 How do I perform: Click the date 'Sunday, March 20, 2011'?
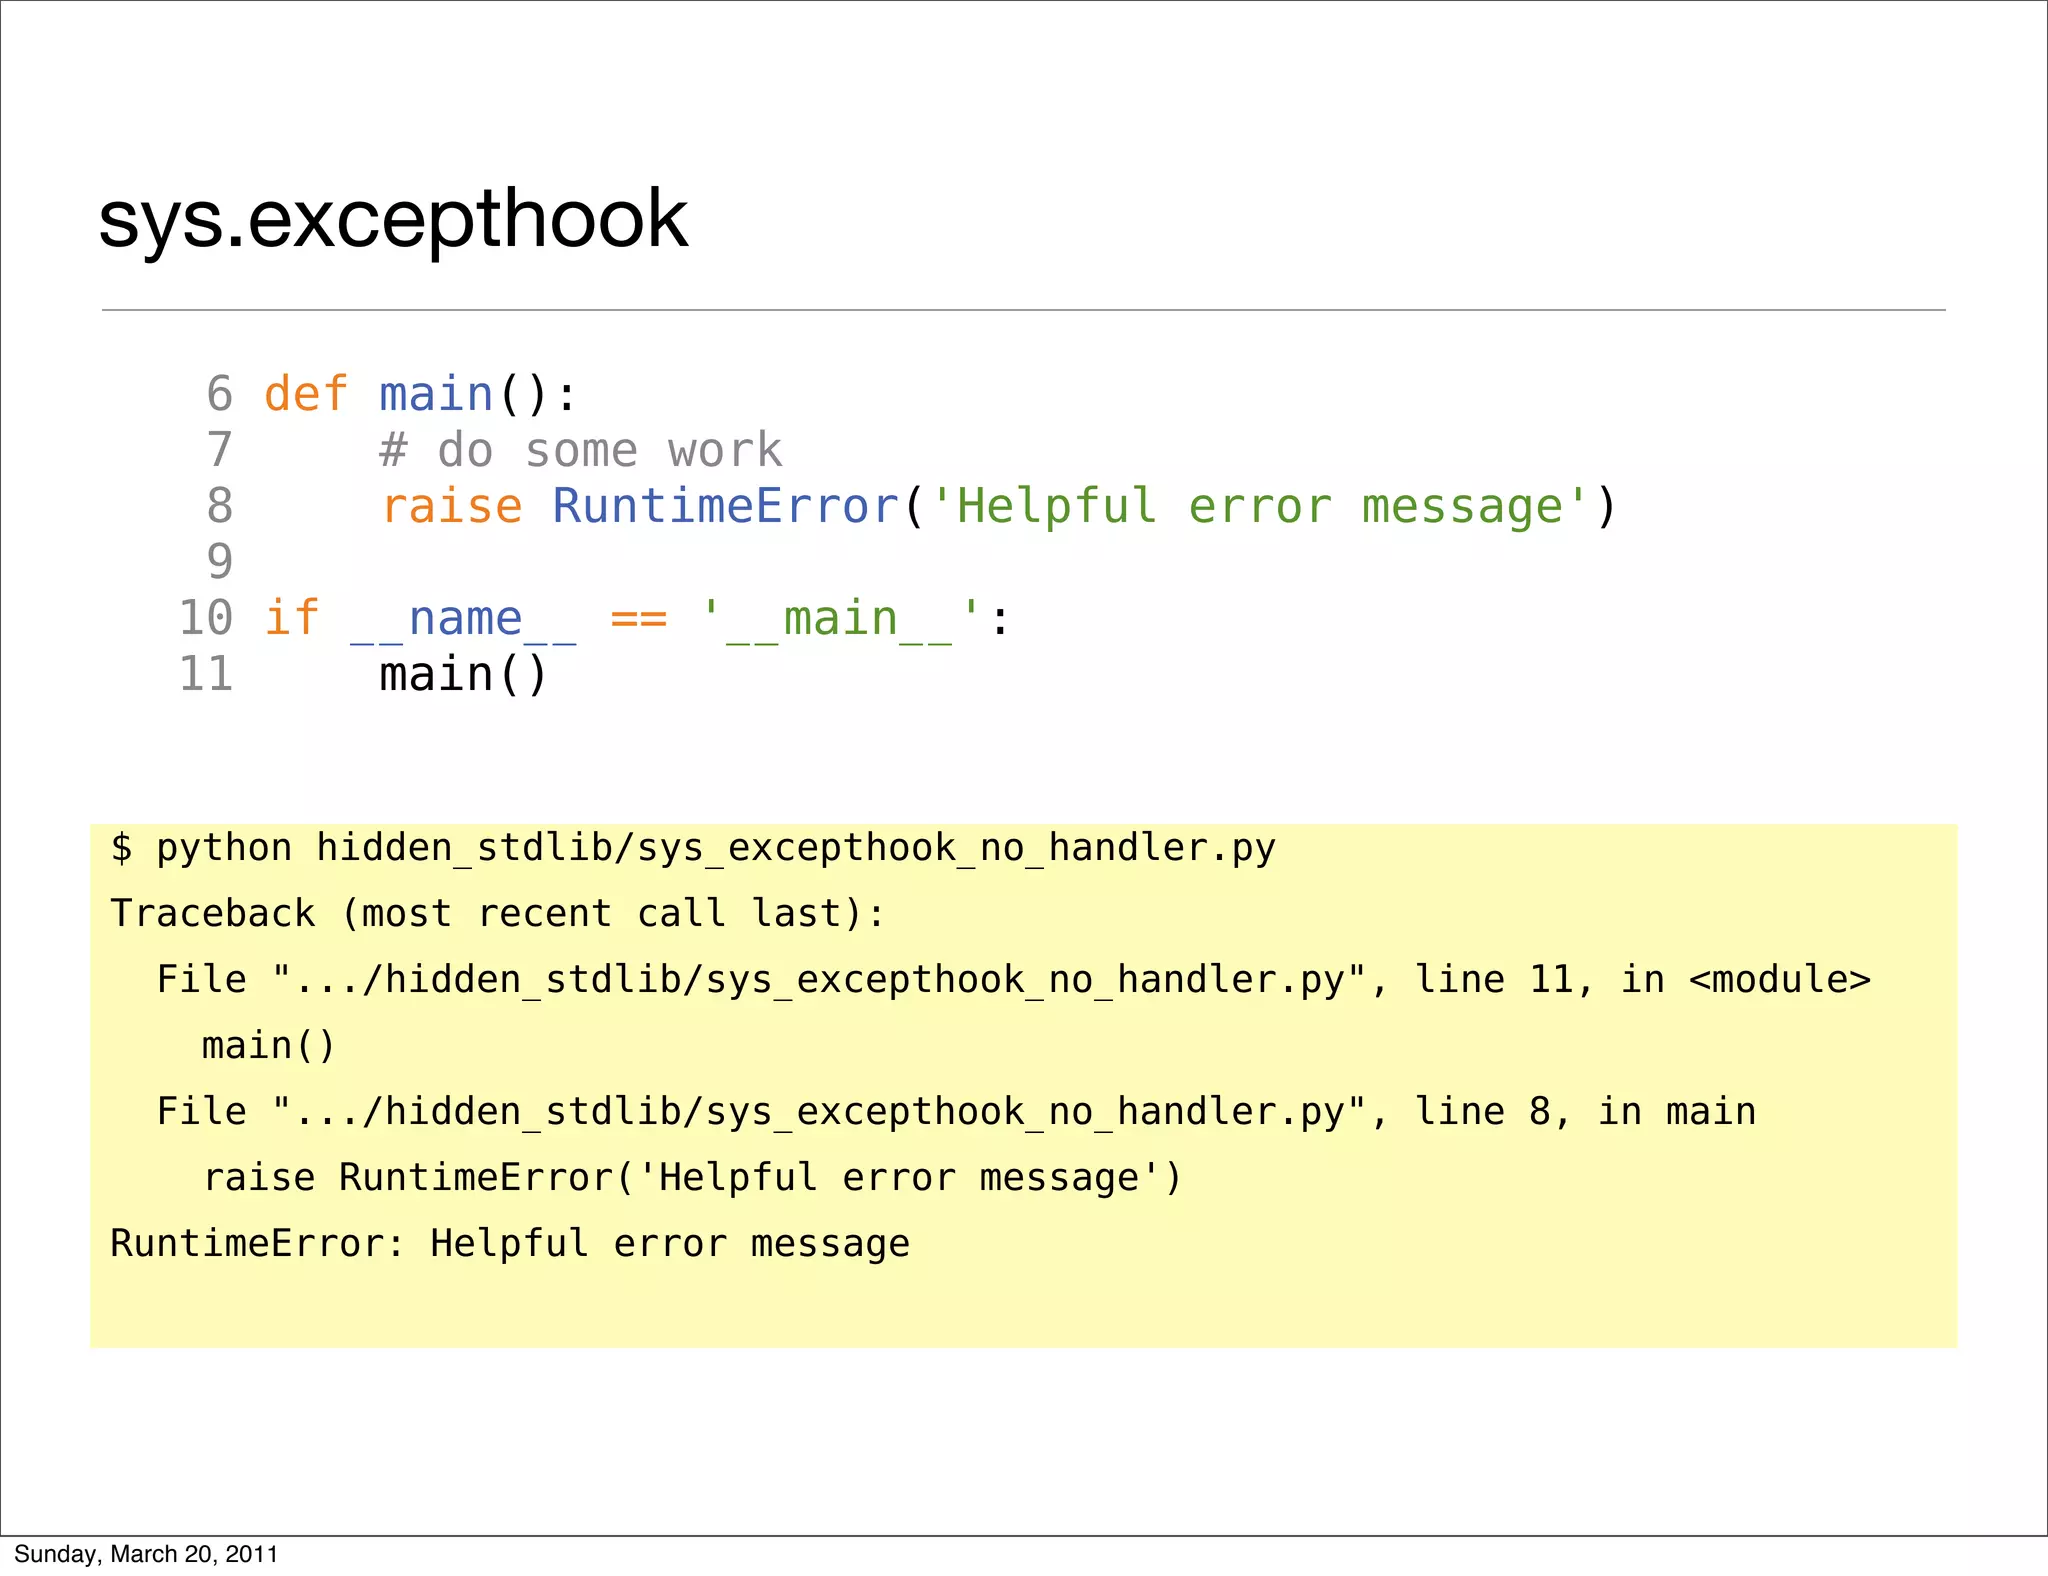(146, 1554)
